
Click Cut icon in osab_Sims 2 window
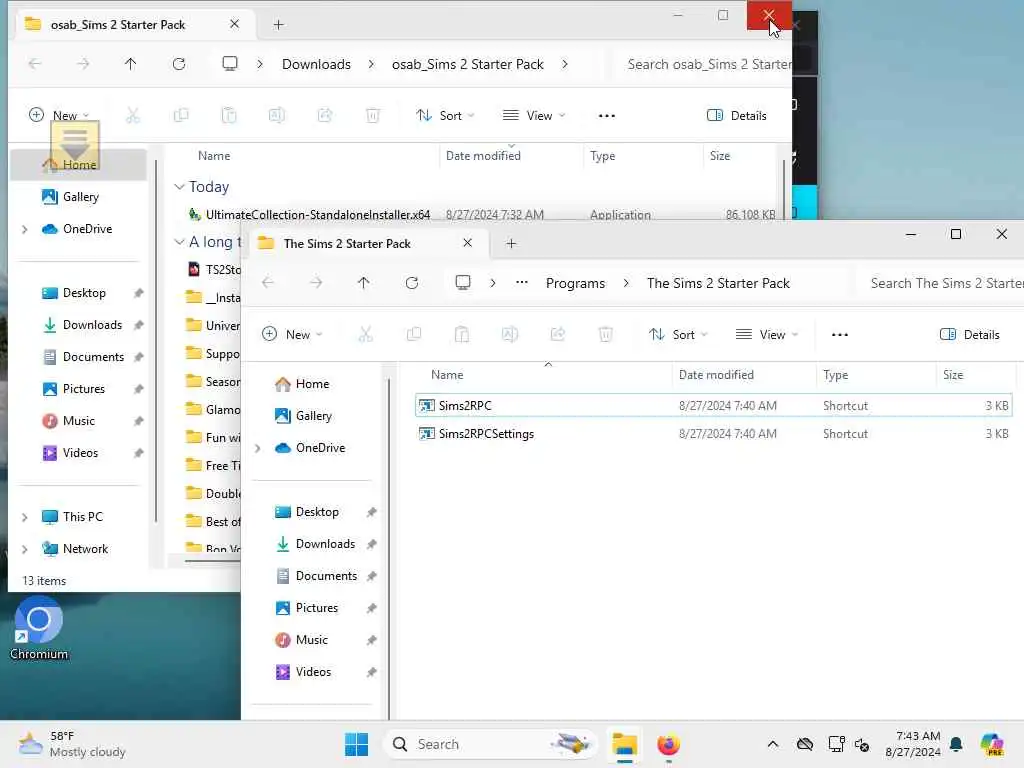[133, 116]
